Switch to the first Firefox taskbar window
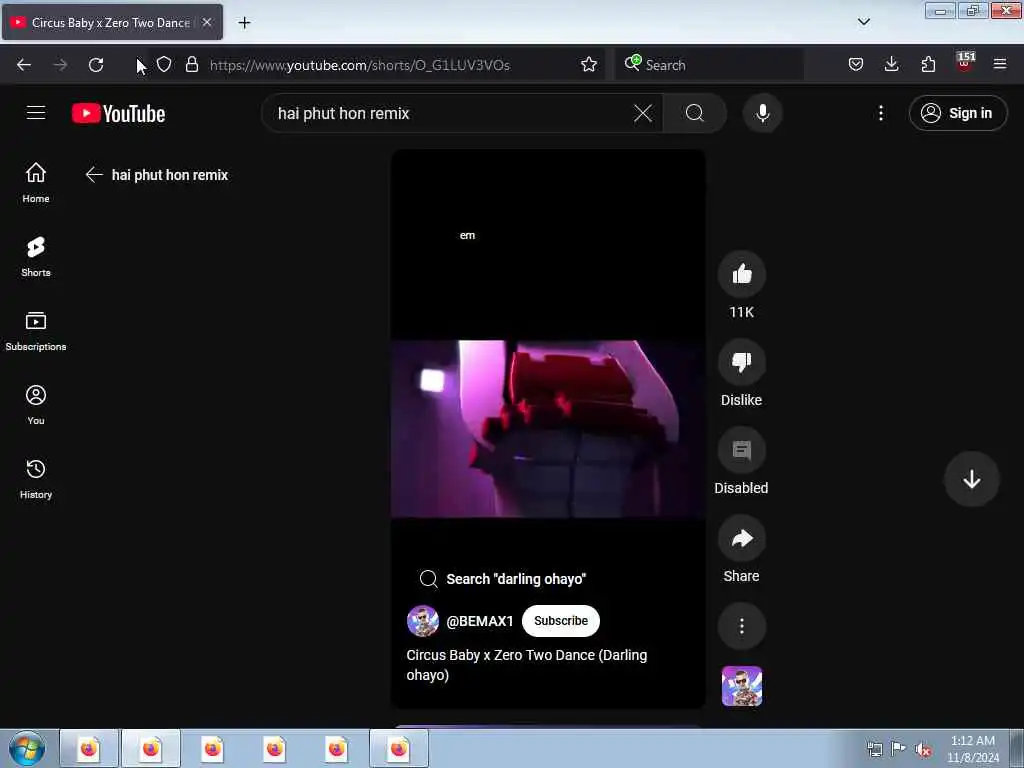Viewport: 1024px width, 768px height. (x=89, y=748)
